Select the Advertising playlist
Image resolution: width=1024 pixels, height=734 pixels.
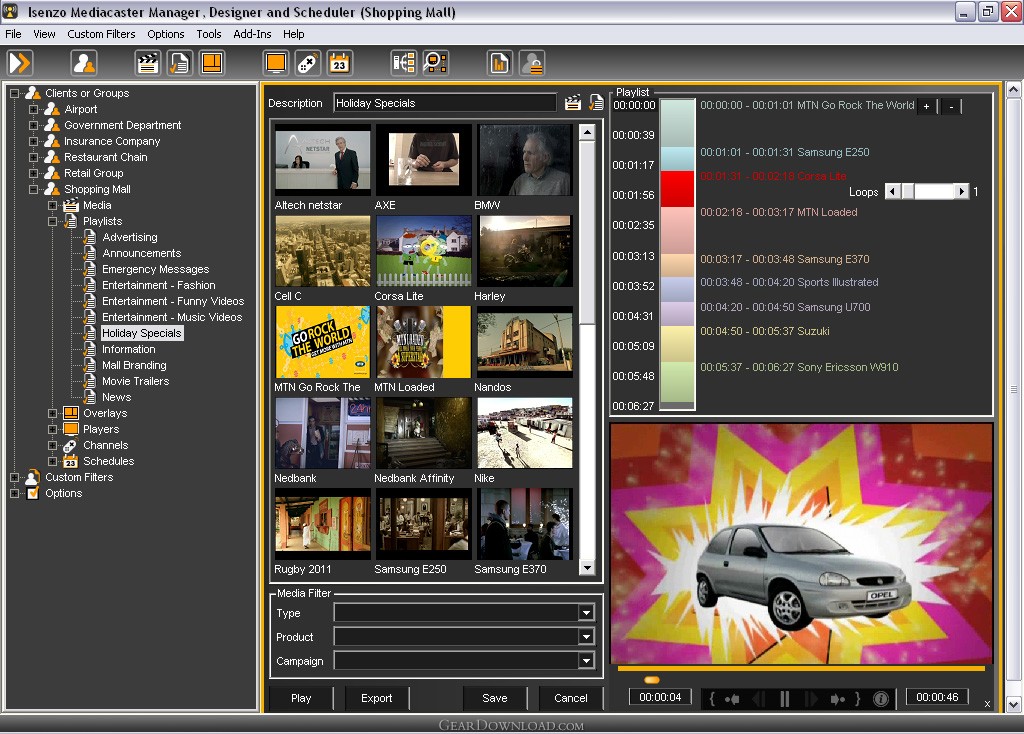click(x=129, y=237)
